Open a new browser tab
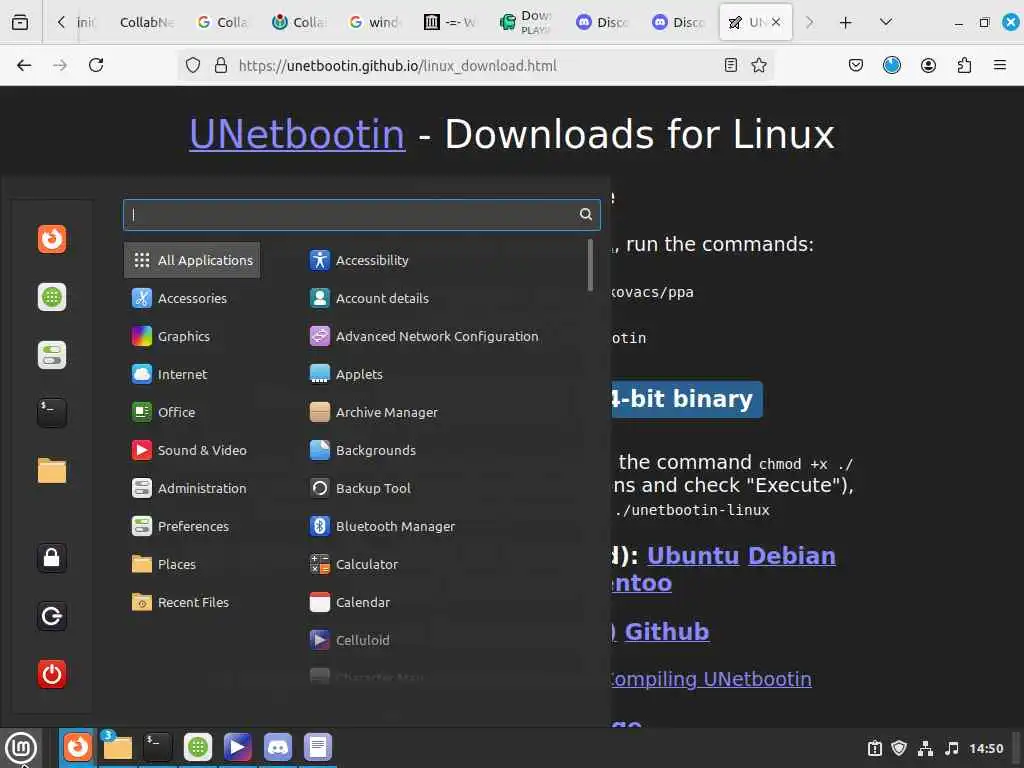Image resolution: width=1024 pixels, height=768 pixels. [846, 22]
